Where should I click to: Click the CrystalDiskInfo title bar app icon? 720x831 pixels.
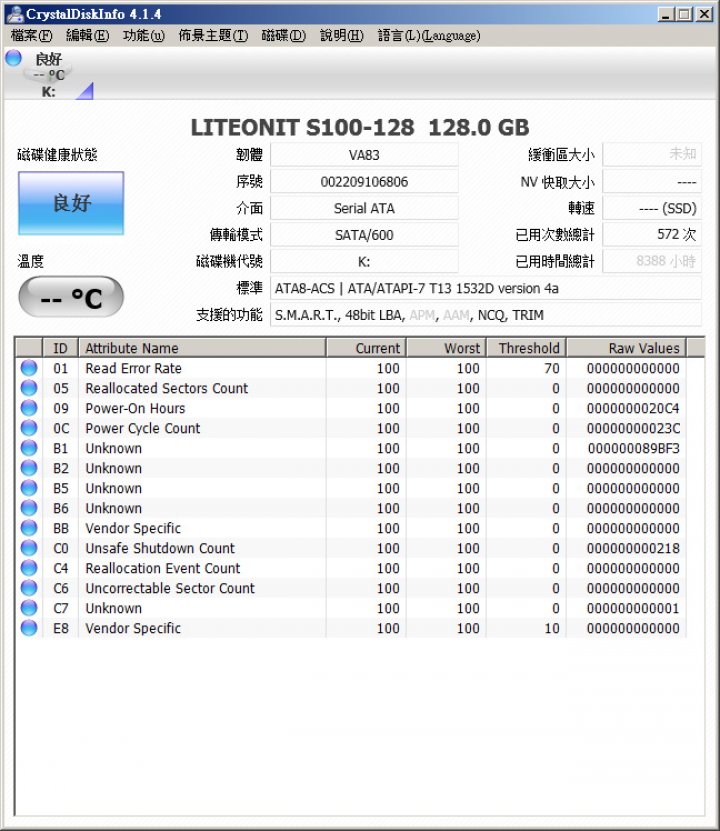click(x=15, y=14)
